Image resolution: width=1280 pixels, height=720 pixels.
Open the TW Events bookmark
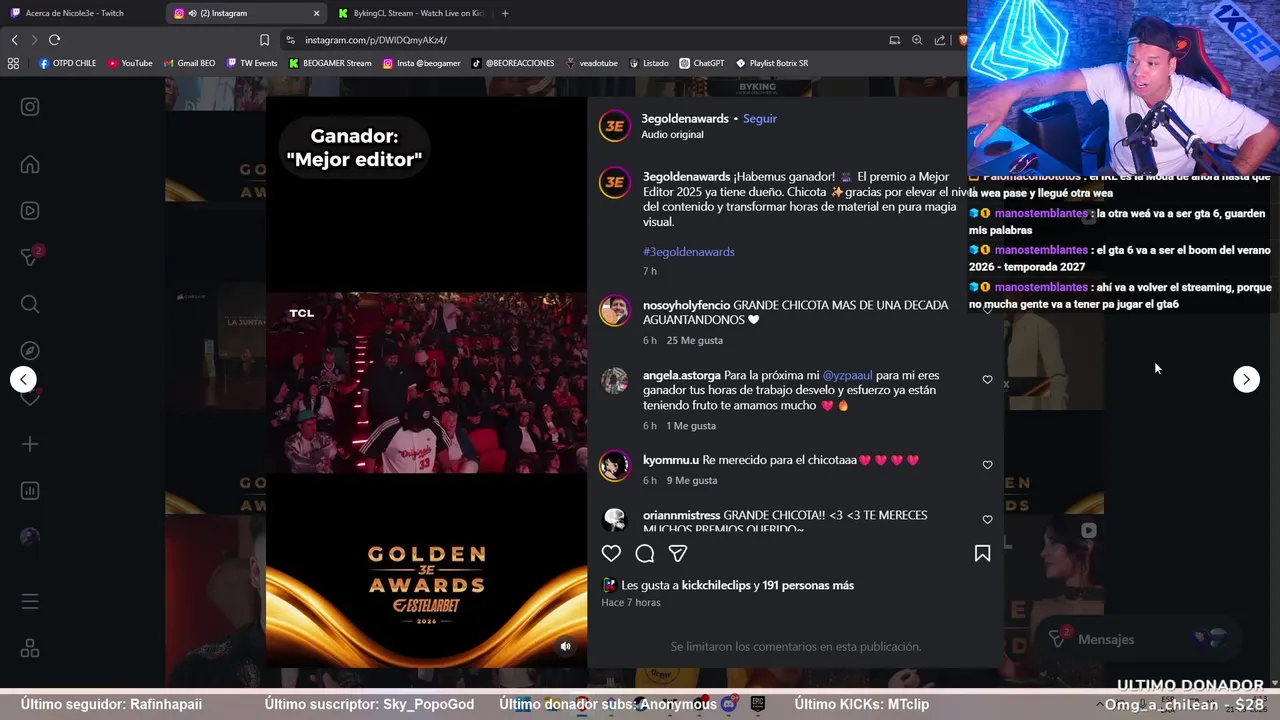tap(252, 63)
